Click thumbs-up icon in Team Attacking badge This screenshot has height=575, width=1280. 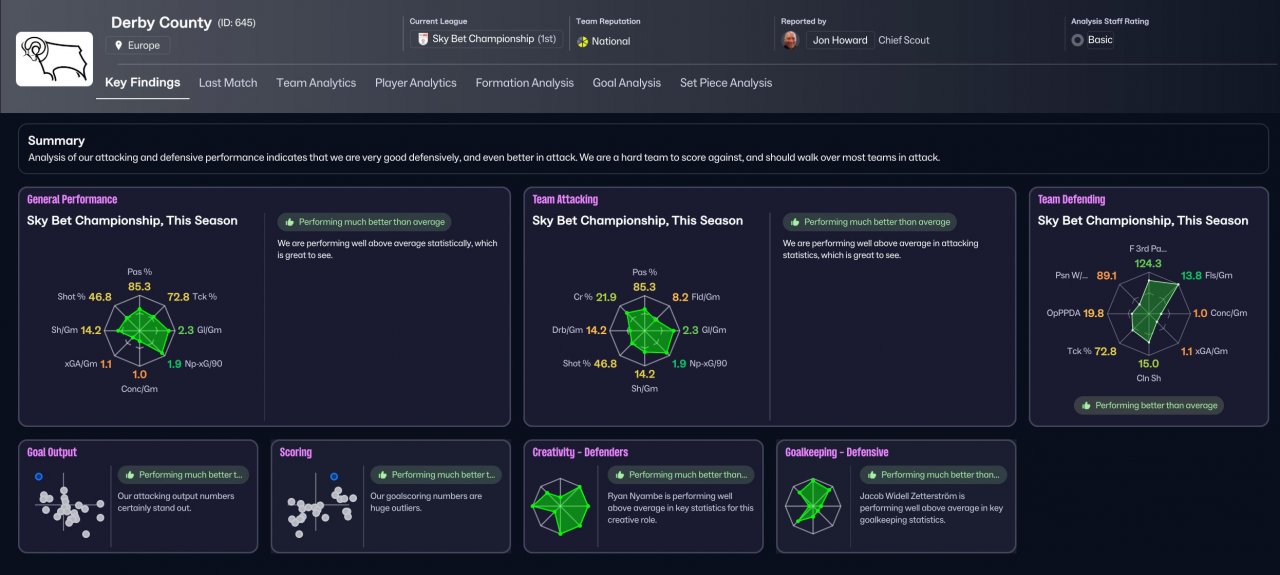tap(794, 222)
